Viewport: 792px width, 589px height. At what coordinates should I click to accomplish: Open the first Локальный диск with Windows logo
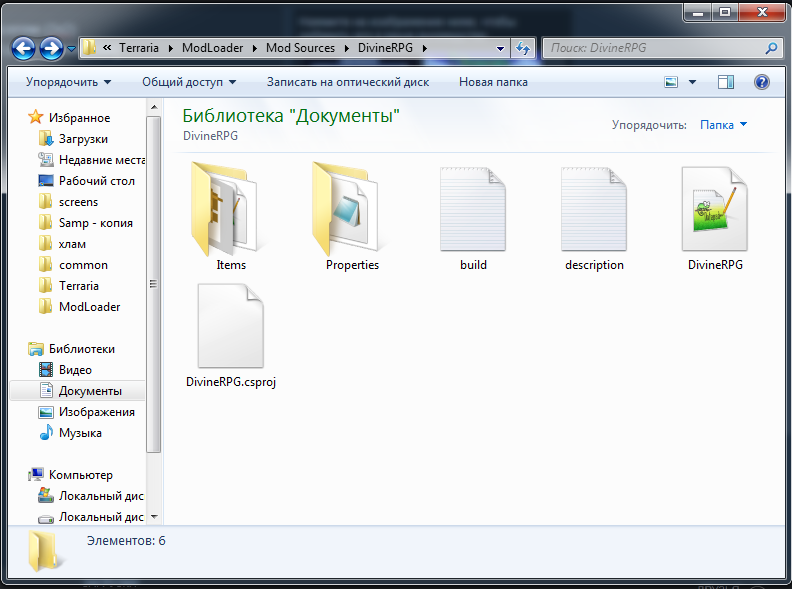[x=92, y=496]
